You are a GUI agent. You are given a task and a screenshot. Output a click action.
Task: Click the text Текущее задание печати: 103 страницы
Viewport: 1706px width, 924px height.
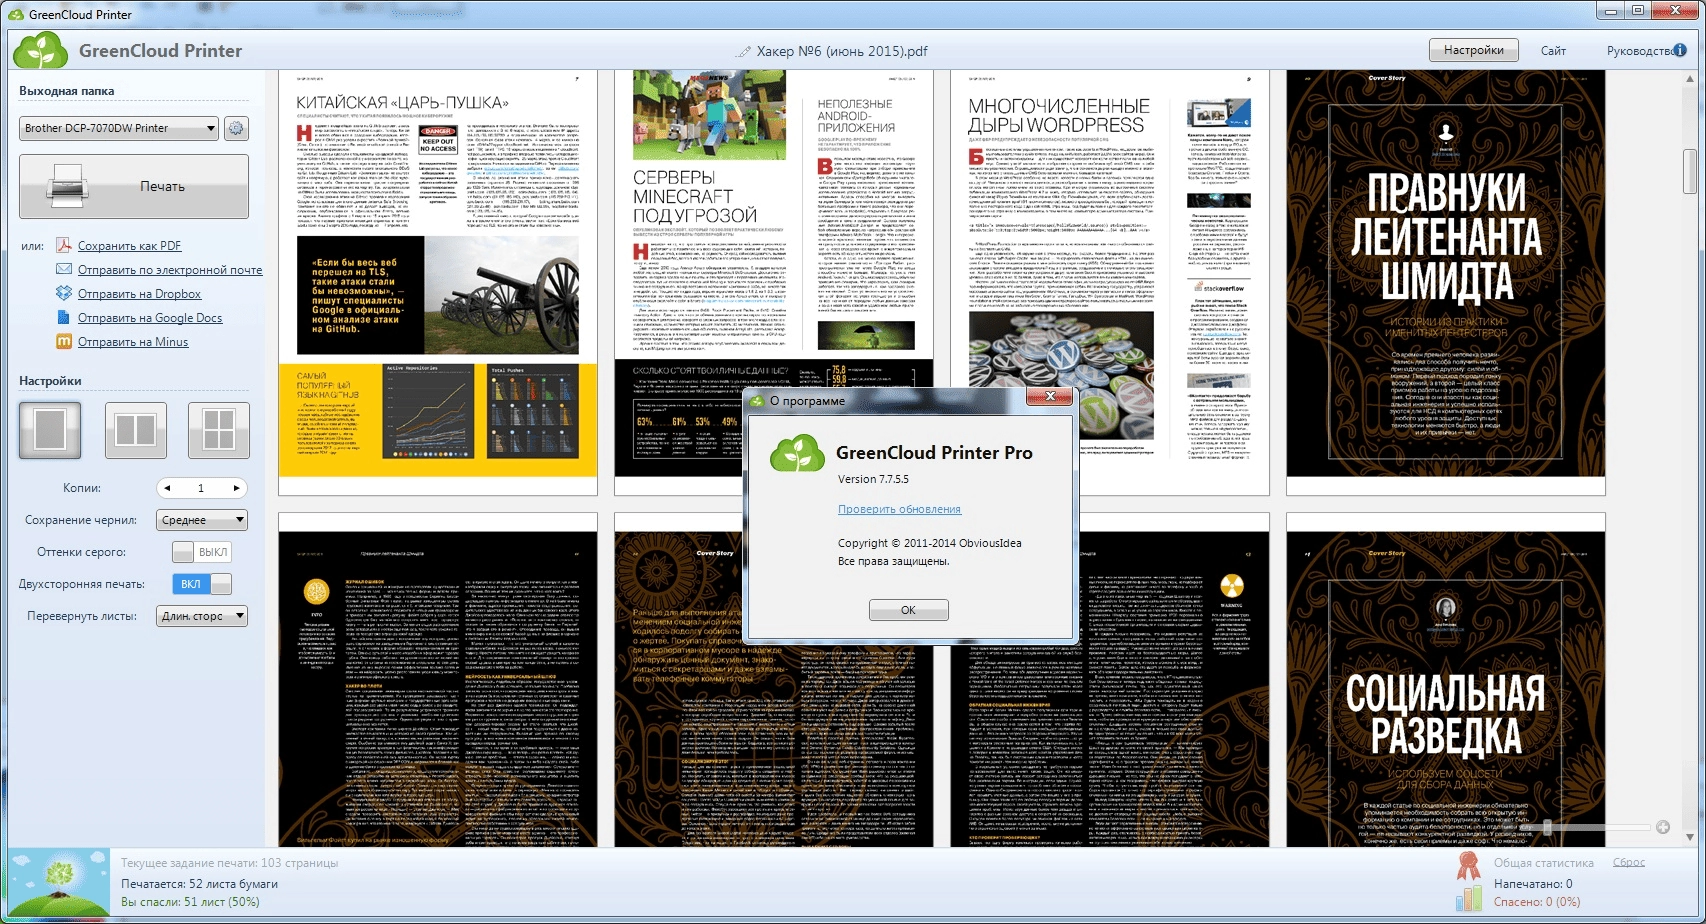(230, 863)
